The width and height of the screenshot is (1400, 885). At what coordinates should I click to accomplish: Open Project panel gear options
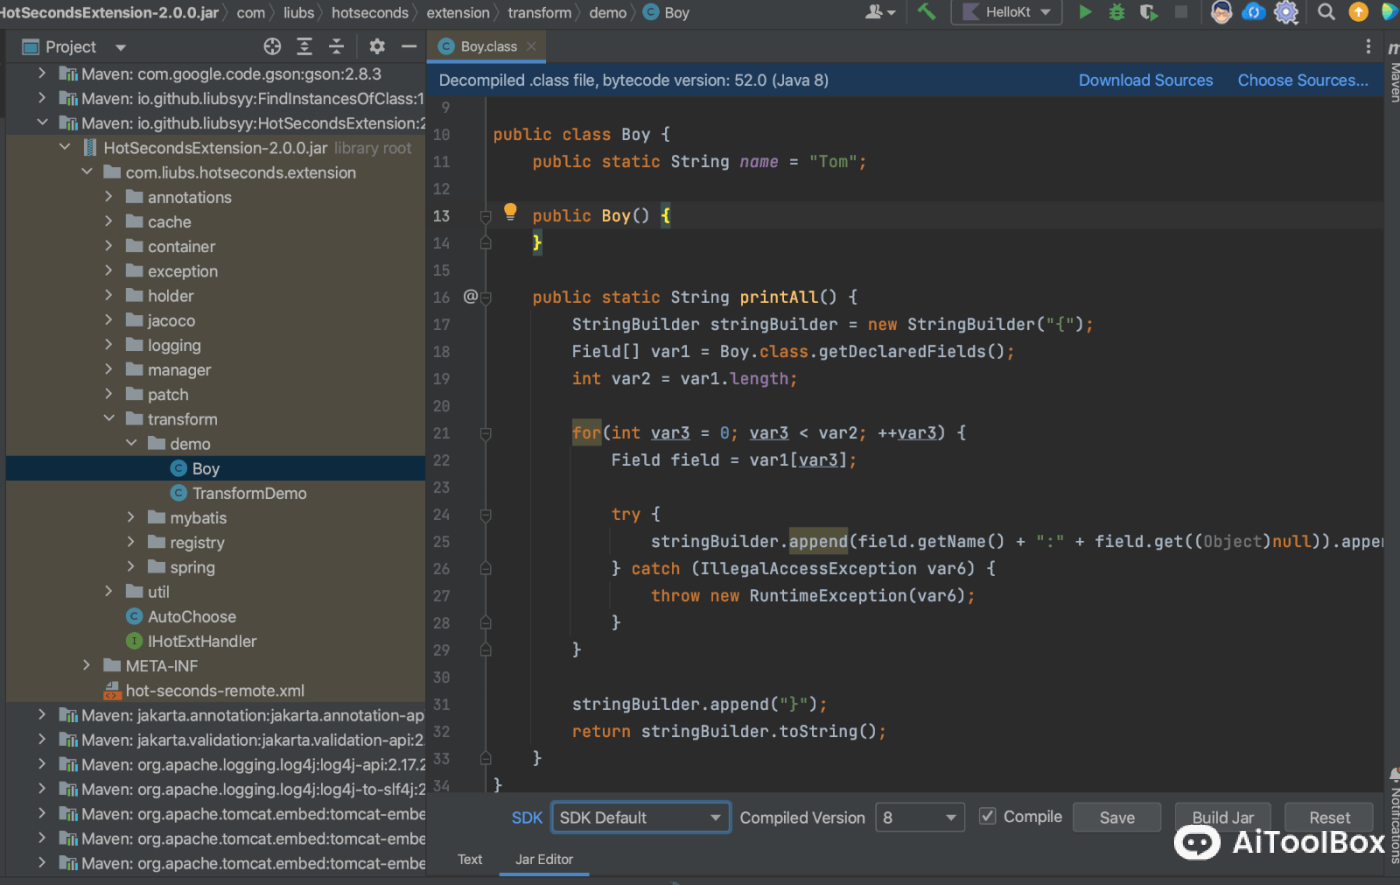(x=377, y=46)
